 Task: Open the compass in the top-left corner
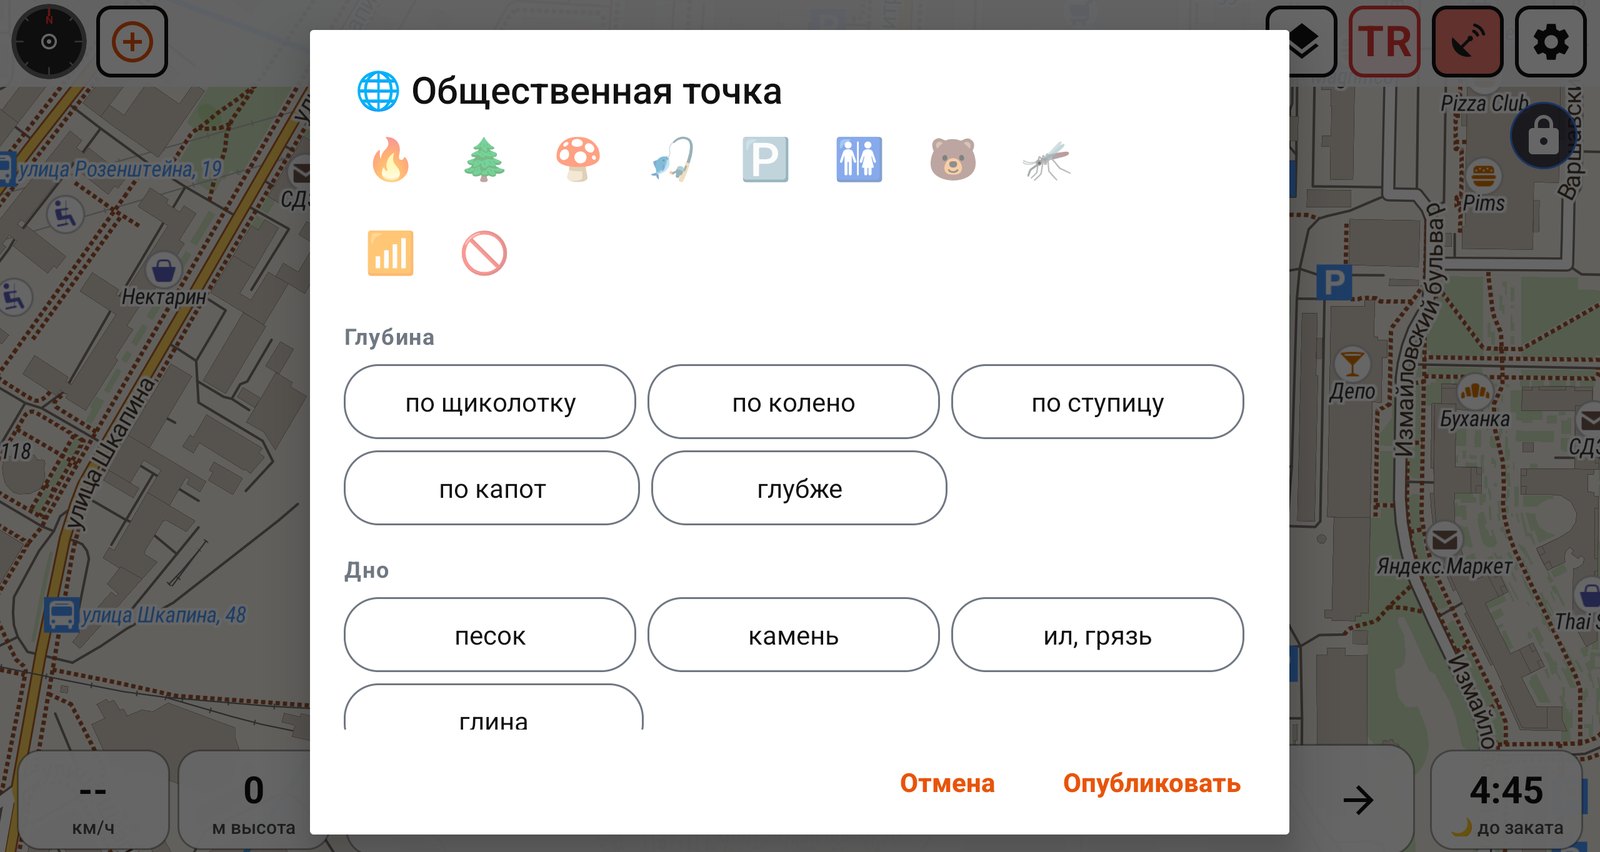tap(49, 42)
